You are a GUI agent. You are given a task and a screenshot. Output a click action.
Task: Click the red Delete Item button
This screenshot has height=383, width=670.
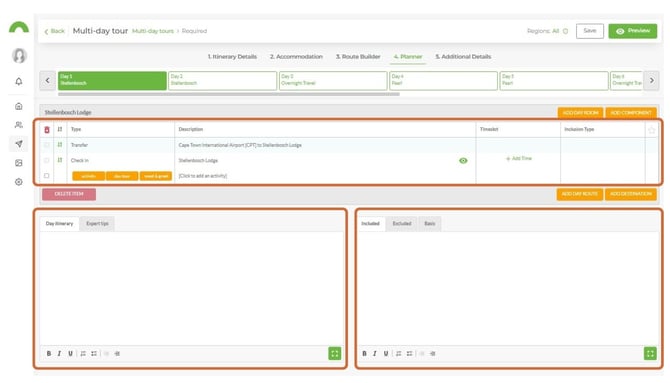[x=69, y=194]
